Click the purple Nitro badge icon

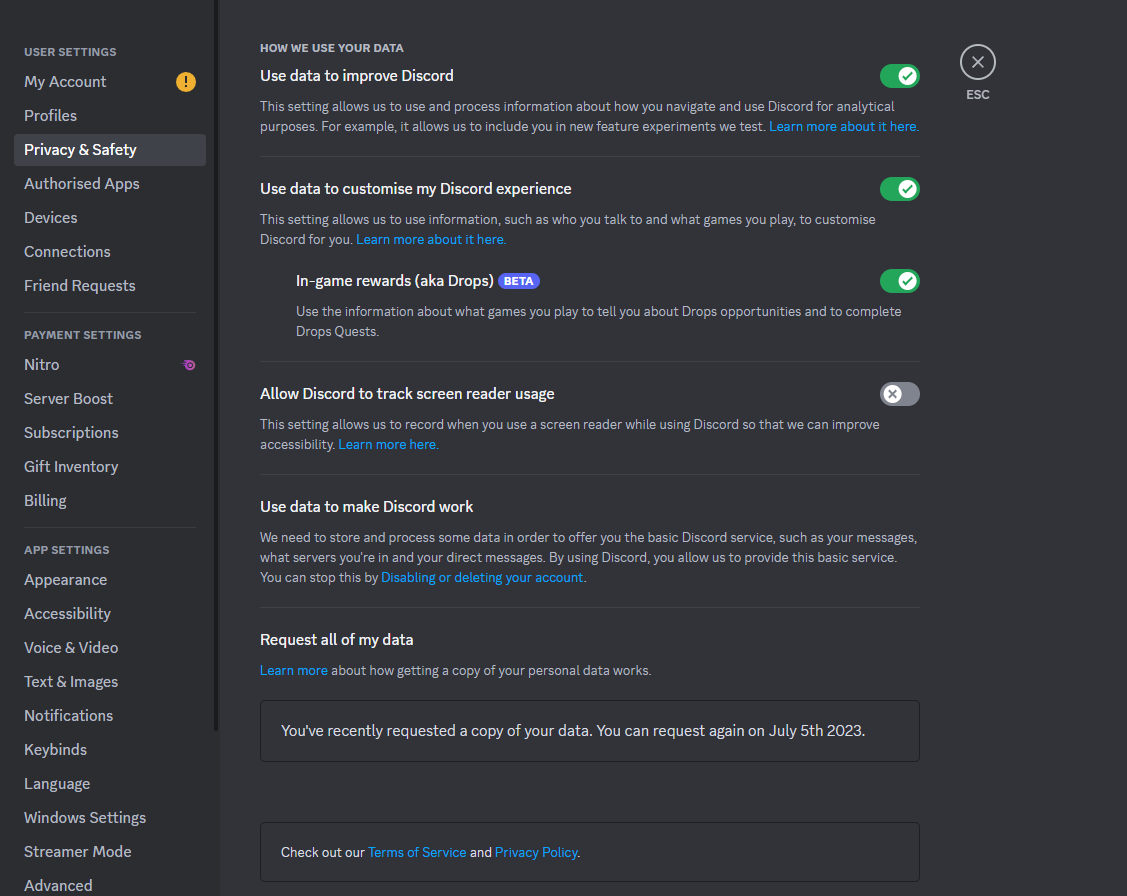189,365
